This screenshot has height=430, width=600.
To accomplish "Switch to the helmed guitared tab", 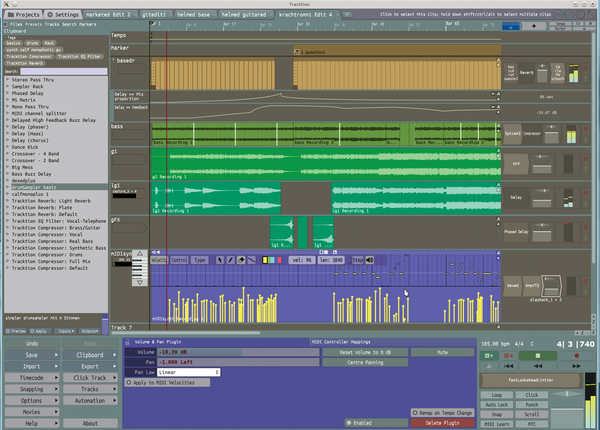I will point(244,15).
